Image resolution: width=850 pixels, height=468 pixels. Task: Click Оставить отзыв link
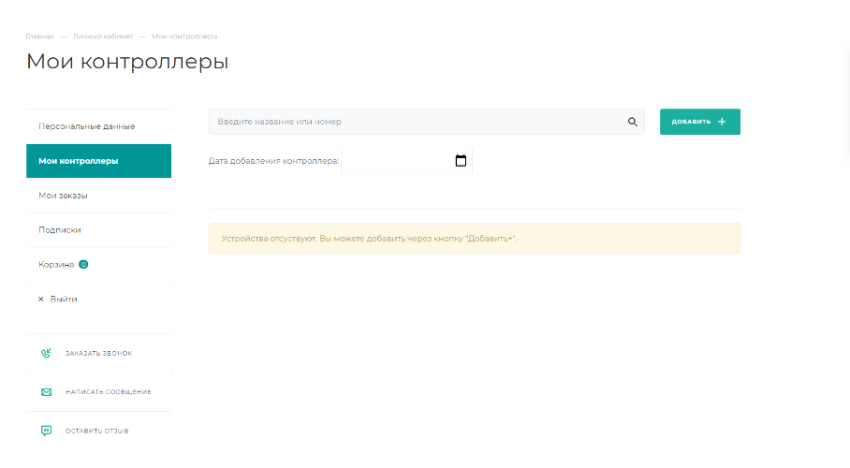(99, 431)
